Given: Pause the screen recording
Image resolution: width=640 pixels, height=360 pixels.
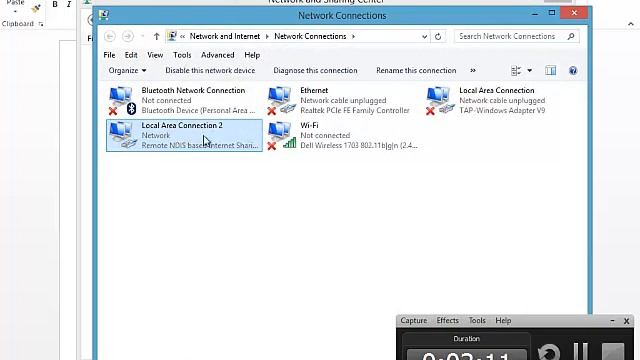Looking at the screenshot, I should pos(580,351).
